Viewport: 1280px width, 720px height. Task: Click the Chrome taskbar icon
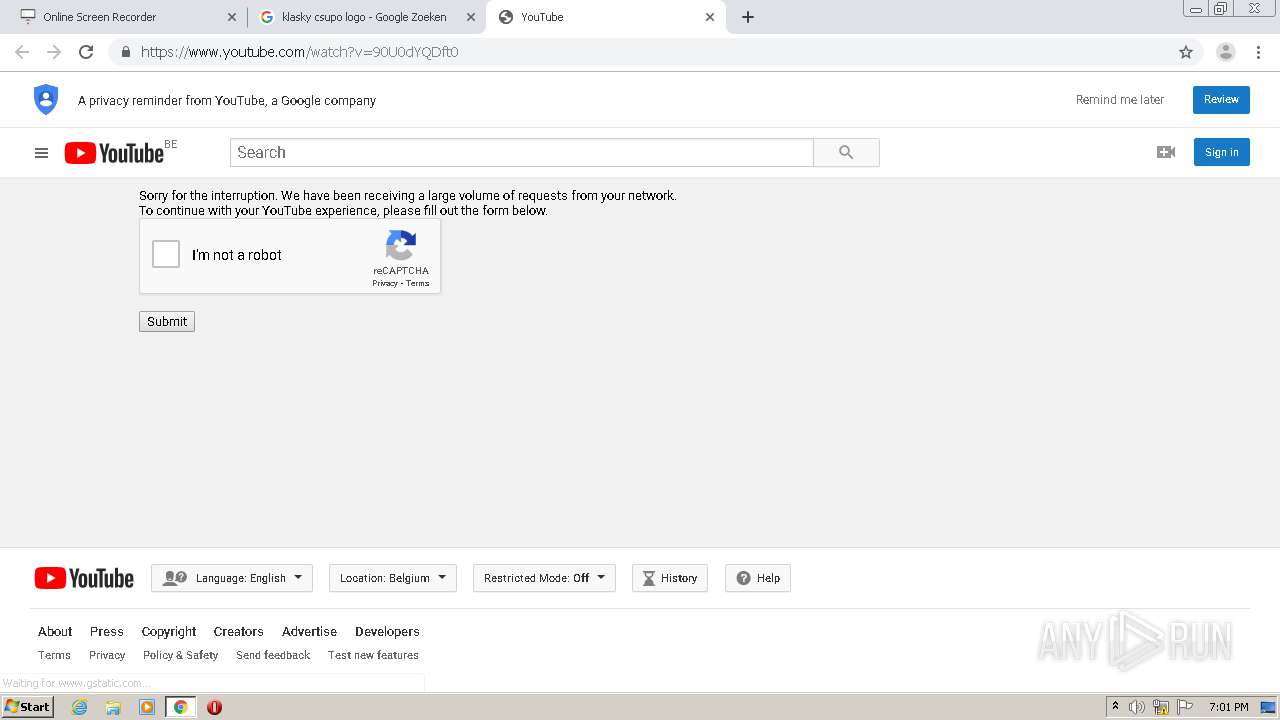(180, 707)
